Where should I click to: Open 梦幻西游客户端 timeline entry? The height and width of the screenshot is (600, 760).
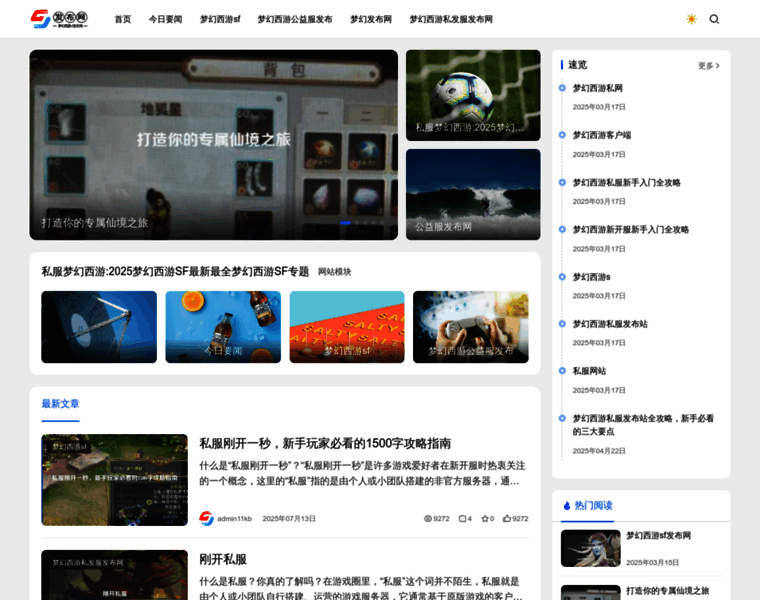[602, 135]
